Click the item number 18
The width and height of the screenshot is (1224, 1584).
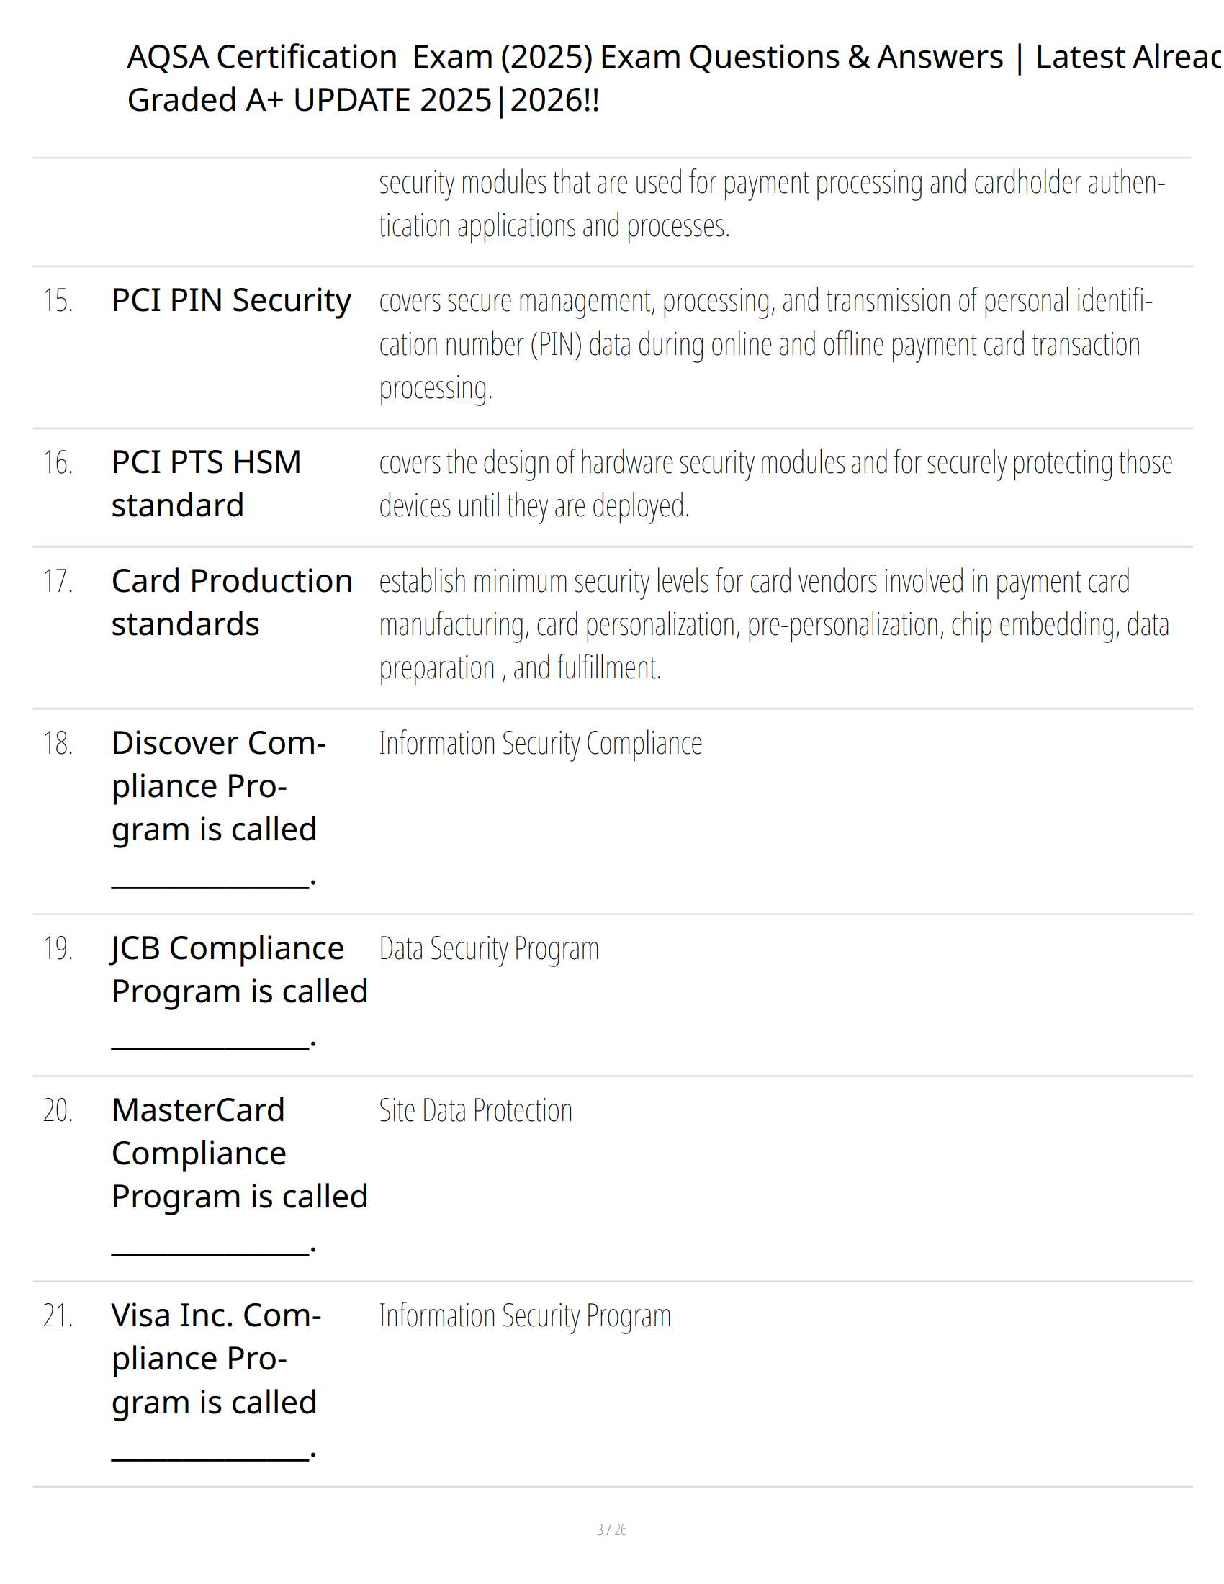click(x=58, y=744)
